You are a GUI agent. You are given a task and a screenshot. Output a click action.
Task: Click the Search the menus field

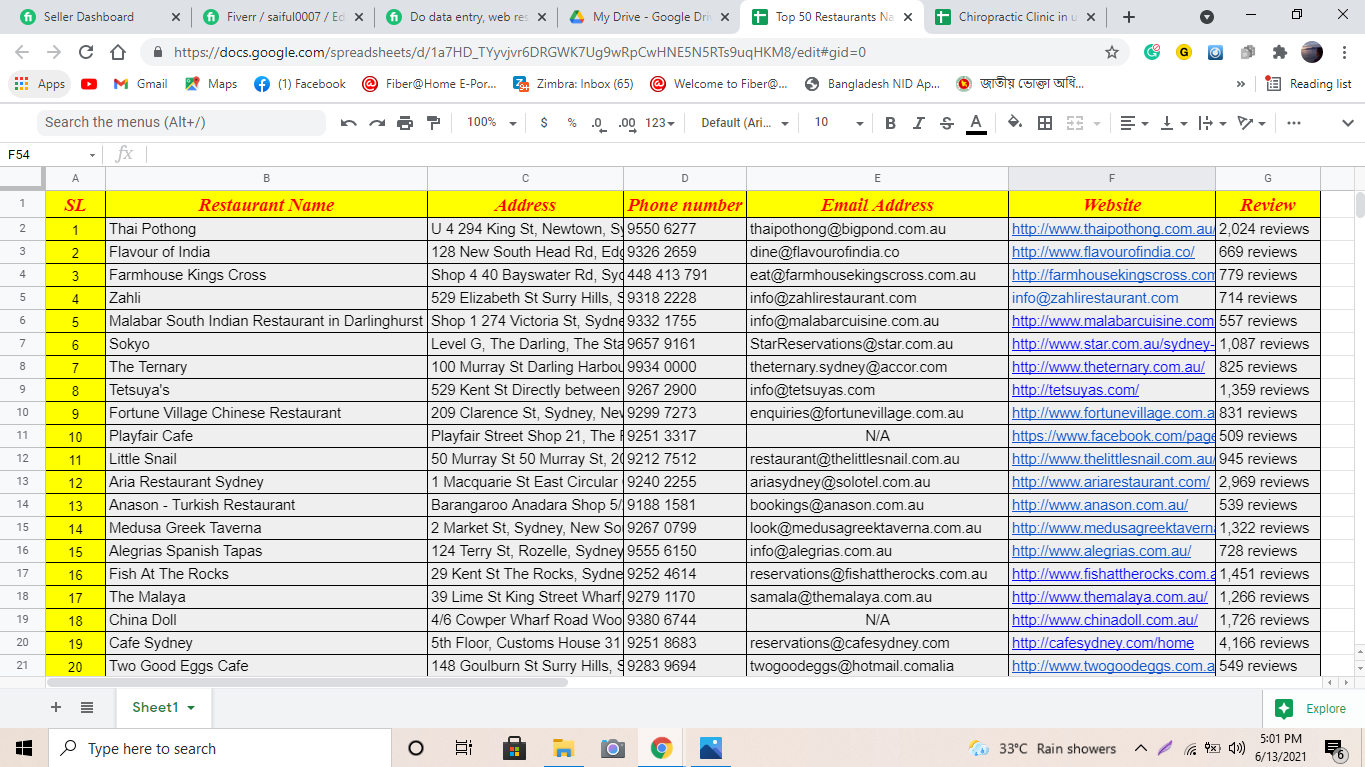click(x=180, y=122)
